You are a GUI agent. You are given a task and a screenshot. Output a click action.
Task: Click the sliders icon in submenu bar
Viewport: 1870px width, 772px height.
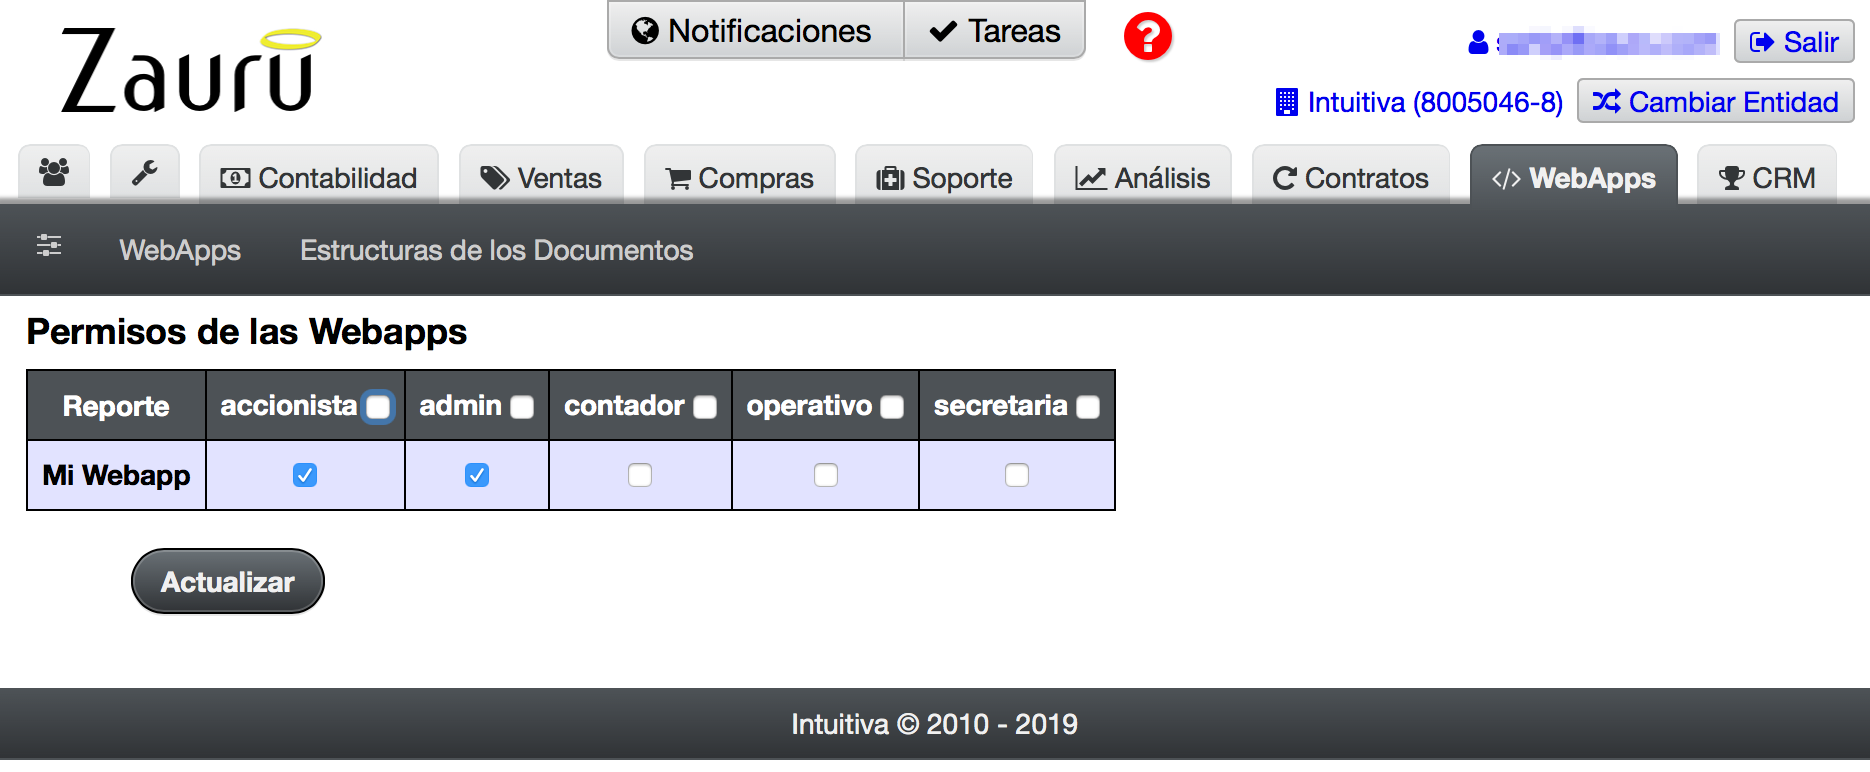[49, 246]
